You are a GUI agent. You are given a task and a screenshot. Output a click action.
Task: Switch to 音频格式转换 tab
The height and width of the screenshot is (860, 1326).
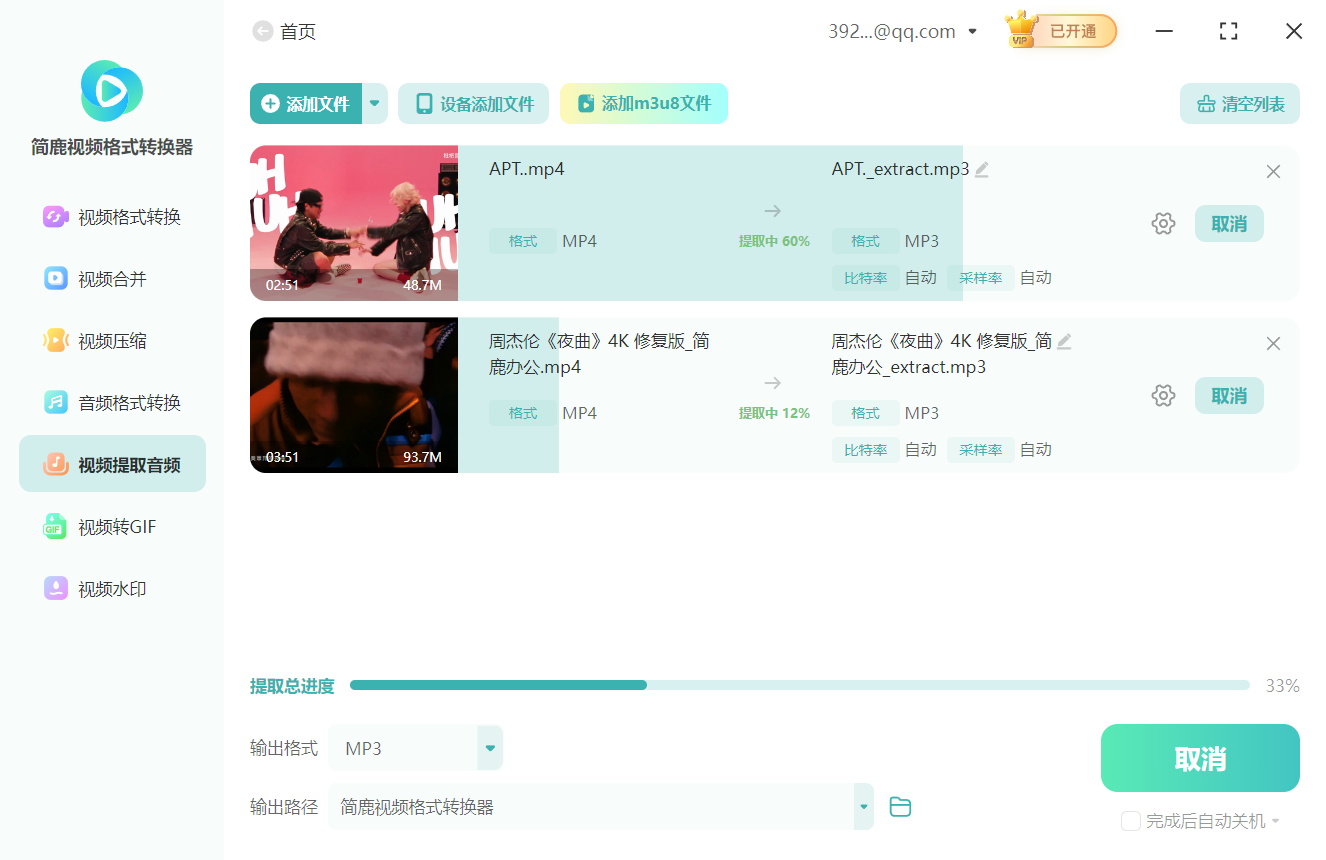(x=112, y=403)
